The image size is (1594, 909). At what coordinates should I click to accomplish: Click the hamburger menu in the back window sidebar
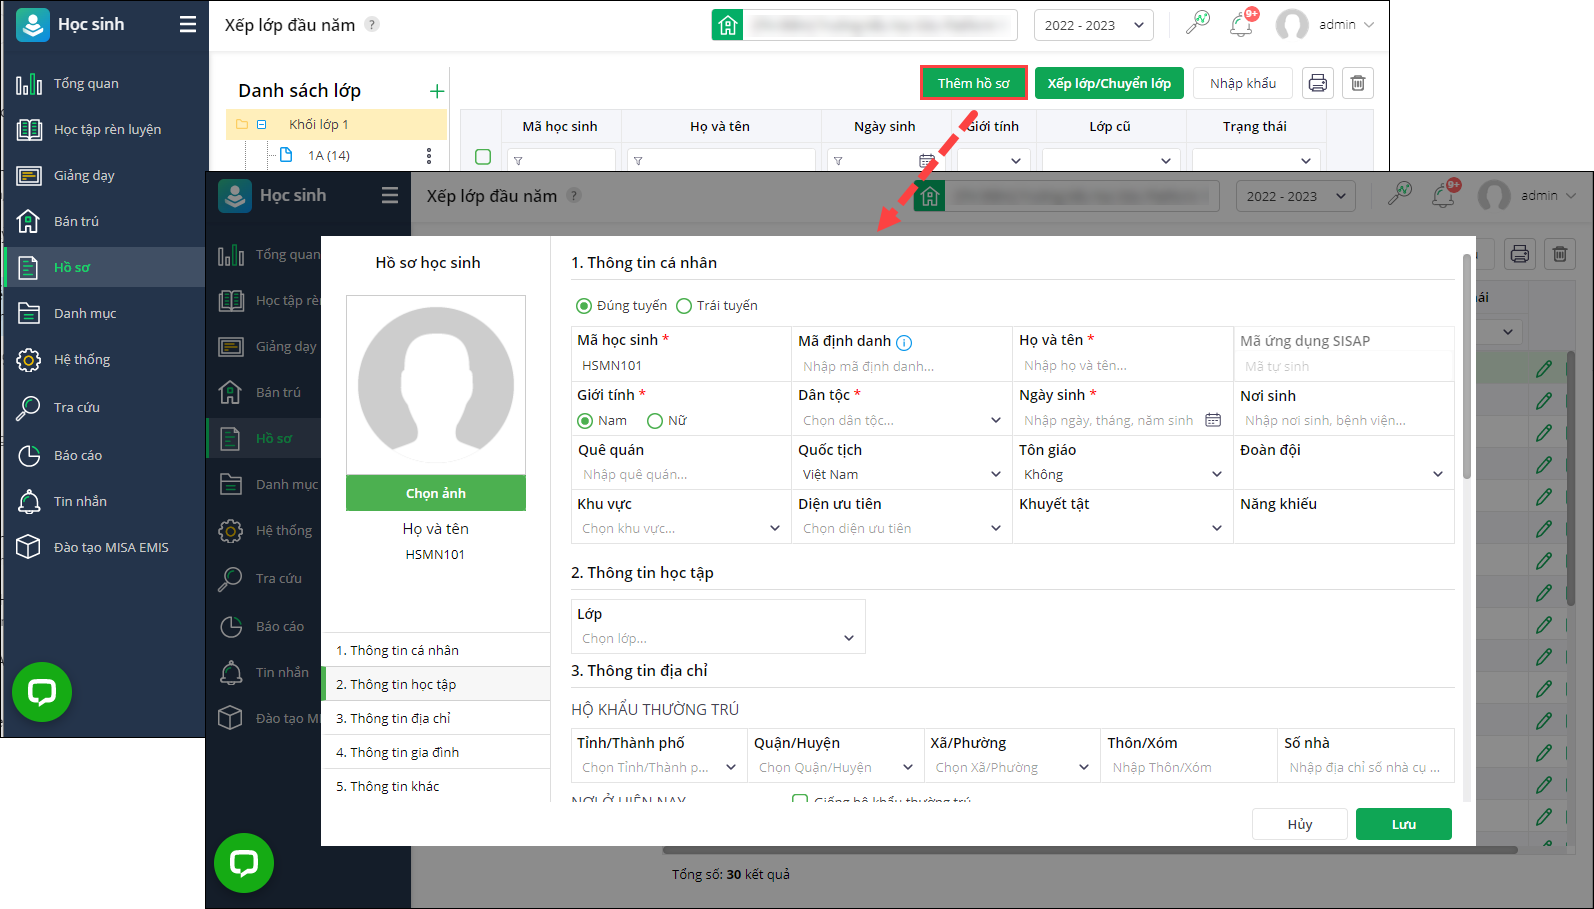188,24
